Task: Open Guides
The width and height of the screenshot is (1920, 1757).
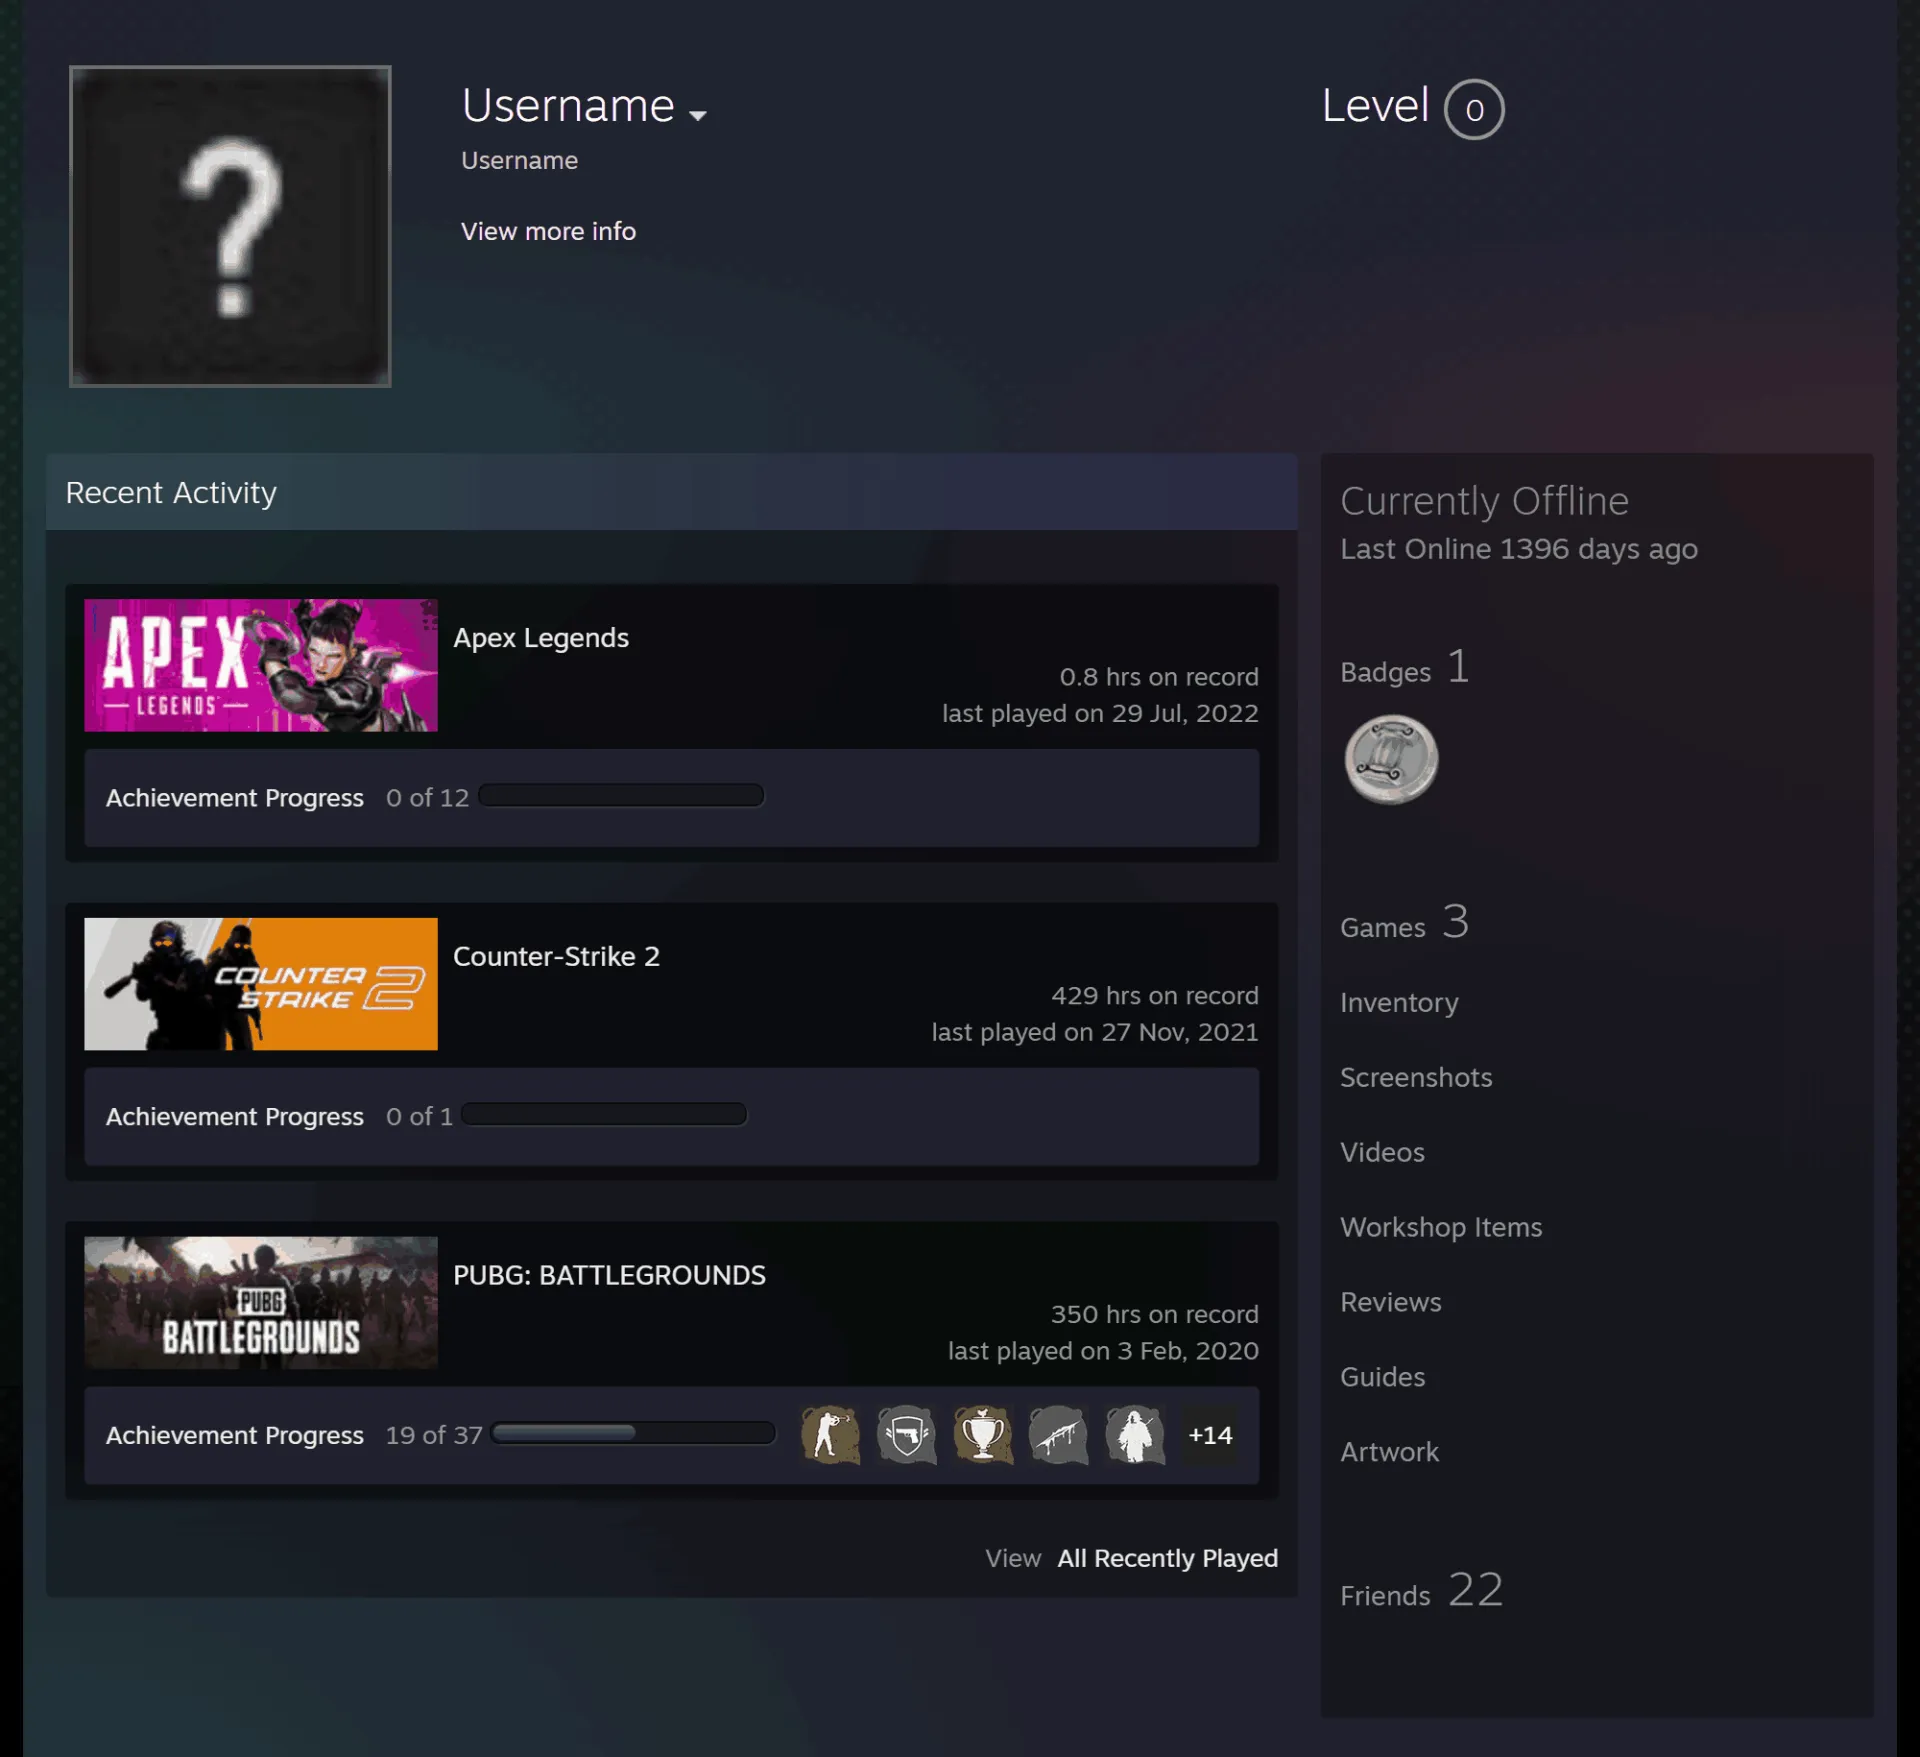Action: pos(1383,1377)
